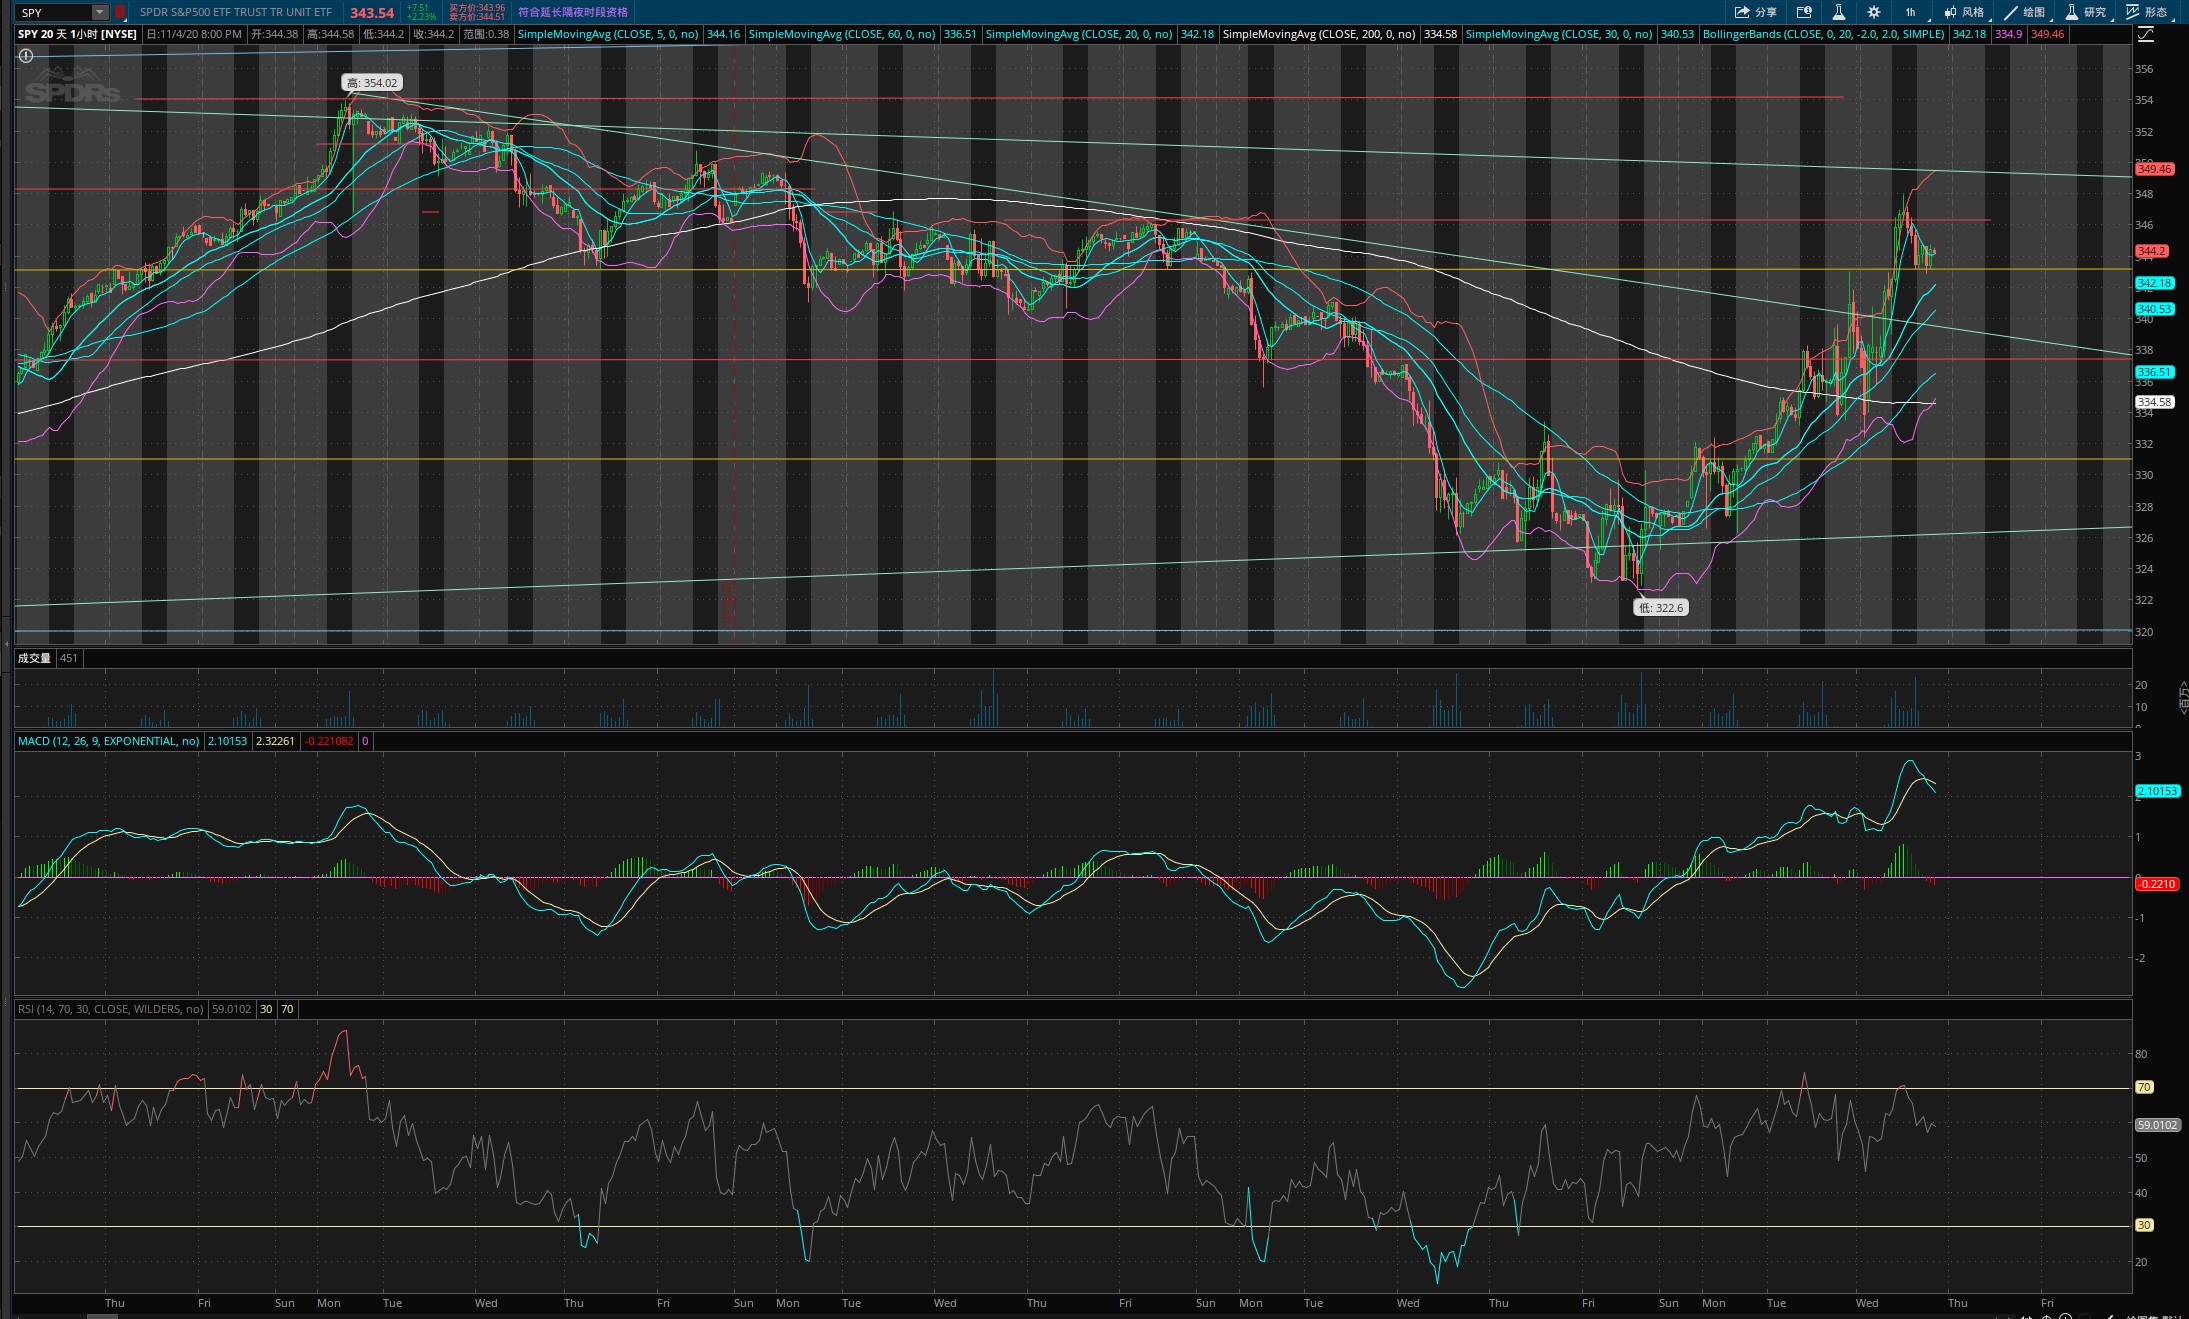2189x1319 pixels.
Task: Click the RSI (14, 70, 30, CLOSE, WILDERS) label
Action: (x=110, y=1009)
